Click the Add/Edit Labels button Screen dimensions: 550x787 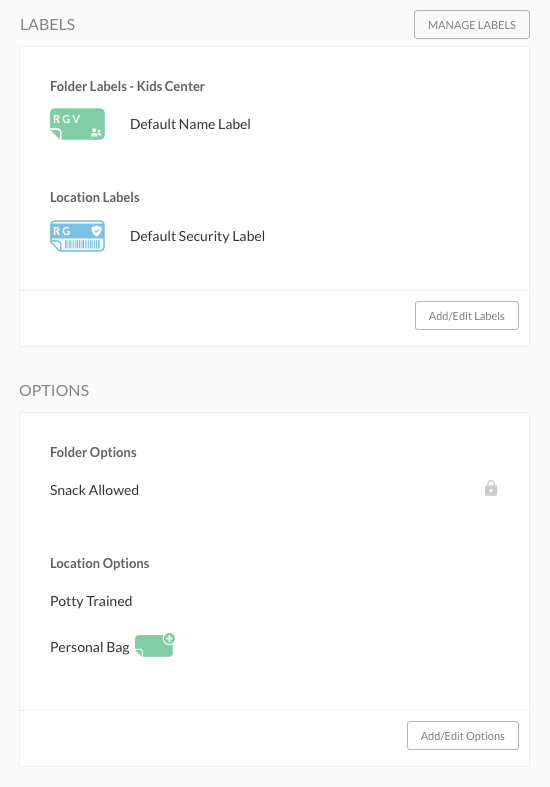pos(467,316)
